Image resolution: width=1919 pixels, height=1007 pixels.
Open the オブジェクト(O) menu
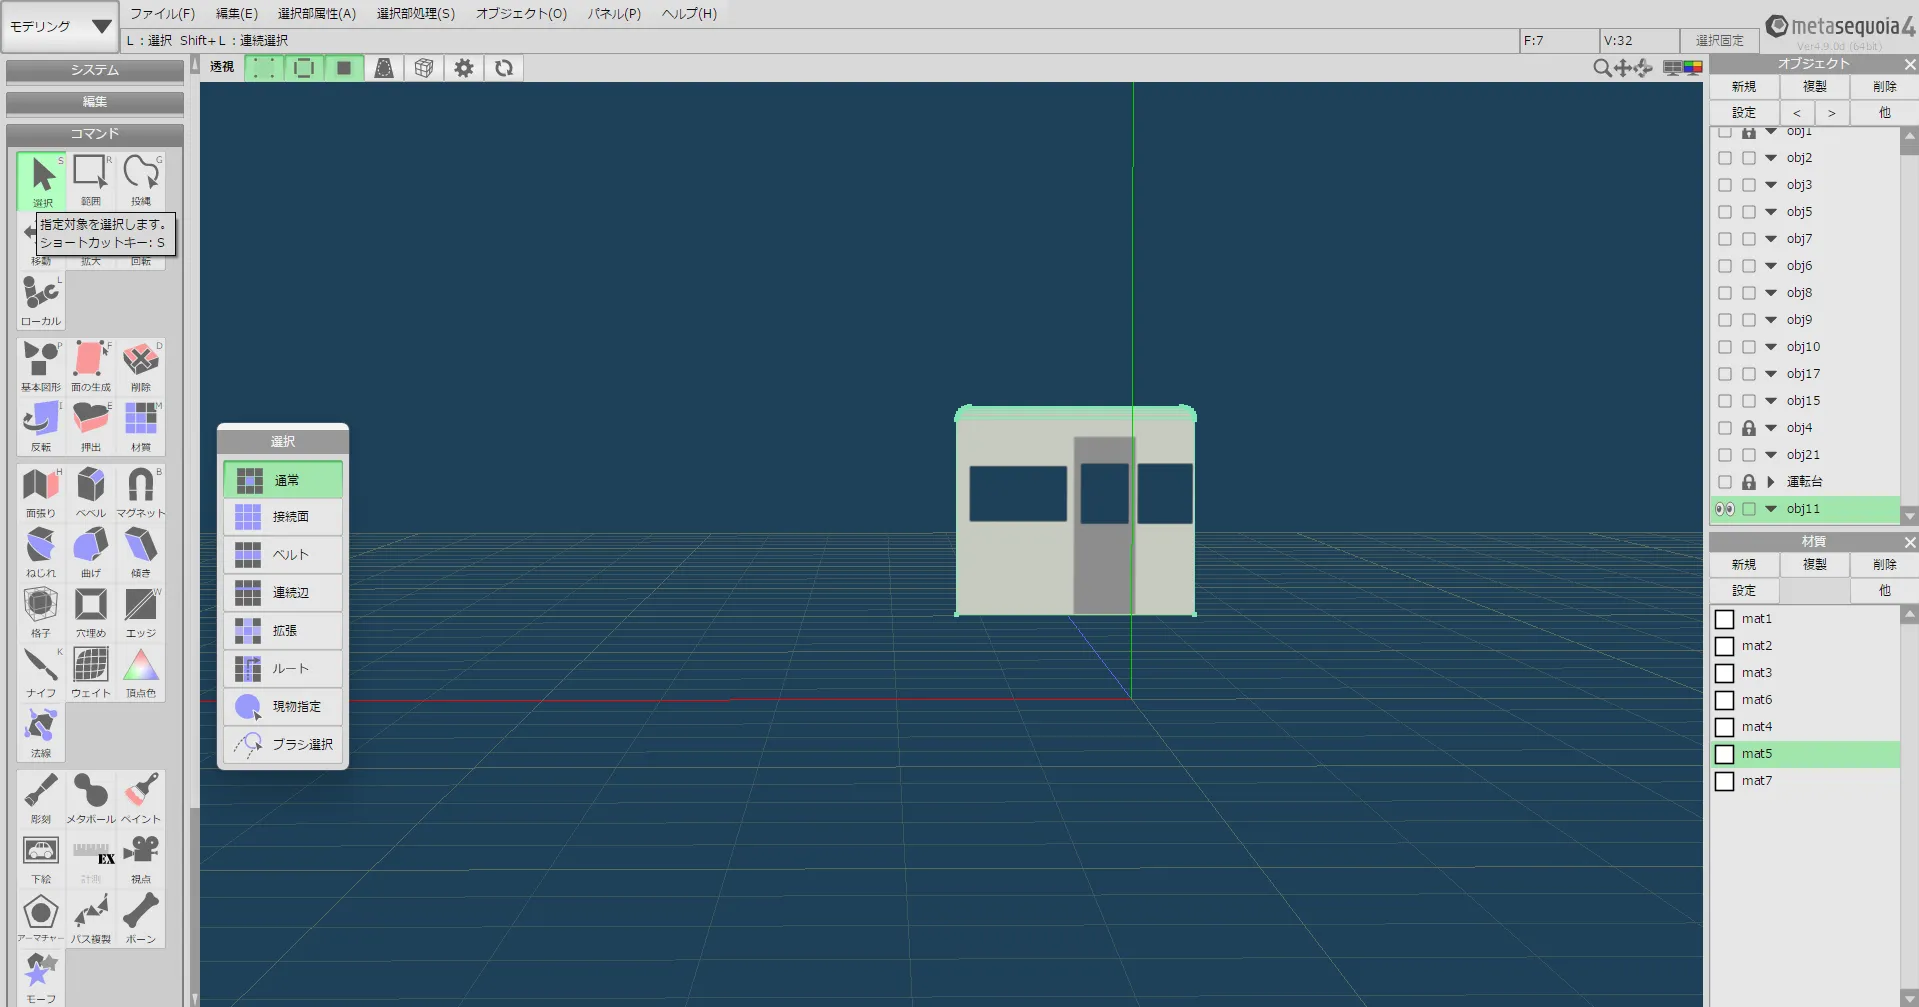point(521,14)
